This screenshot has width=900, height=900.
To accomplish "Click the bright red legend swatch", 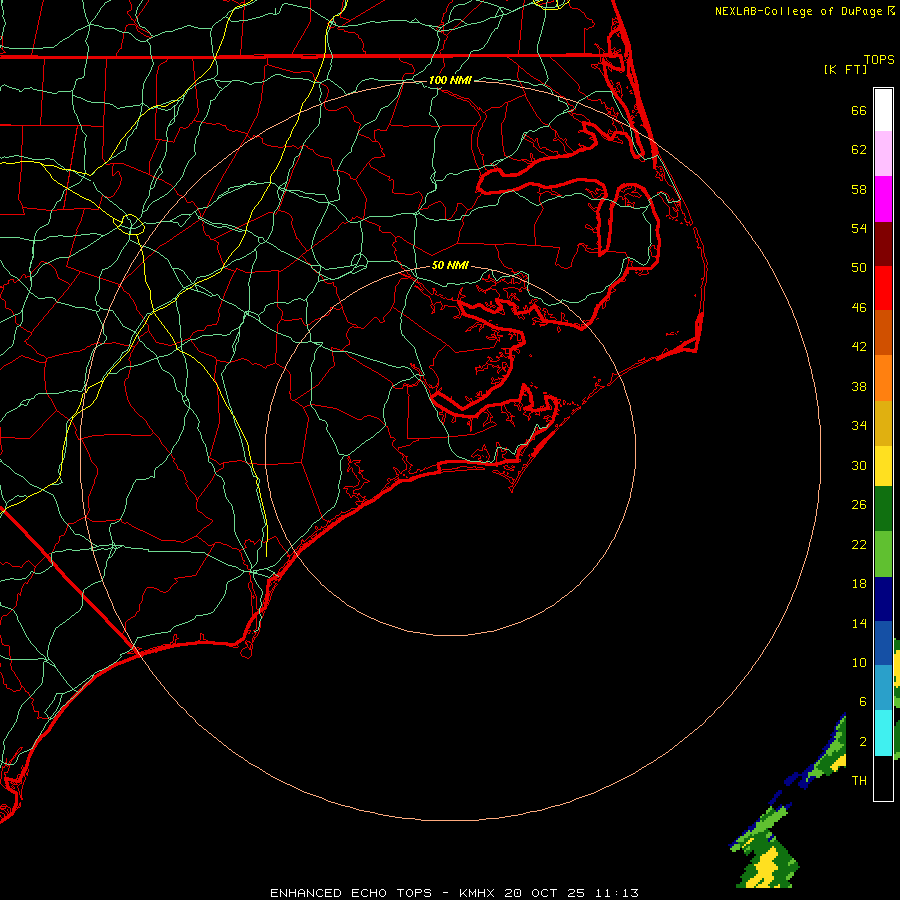I will 883,288.
